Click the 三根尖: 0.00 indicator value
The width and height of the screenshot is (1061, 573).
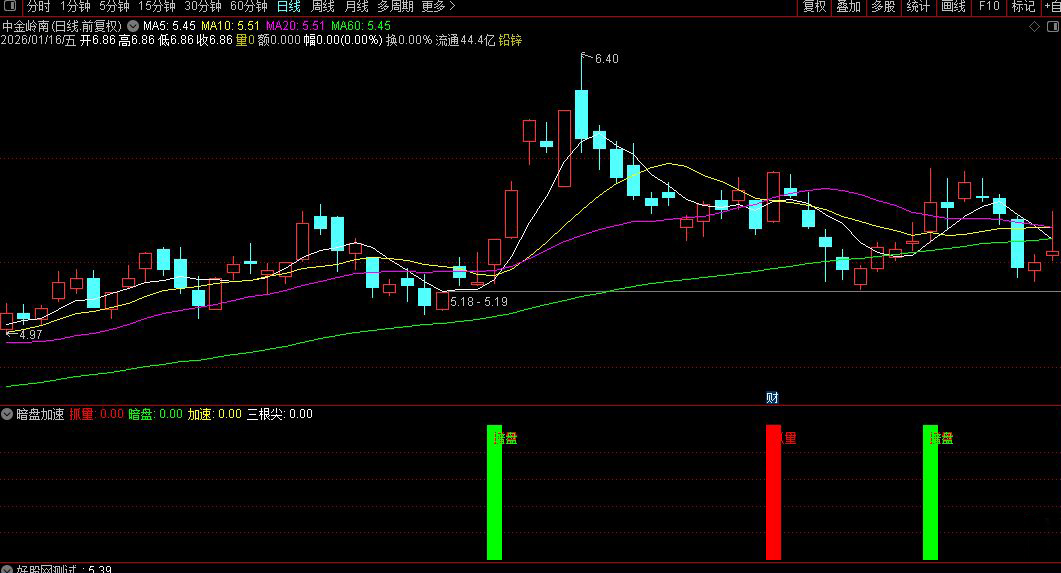pyautogui.click(x=279, y=414)
